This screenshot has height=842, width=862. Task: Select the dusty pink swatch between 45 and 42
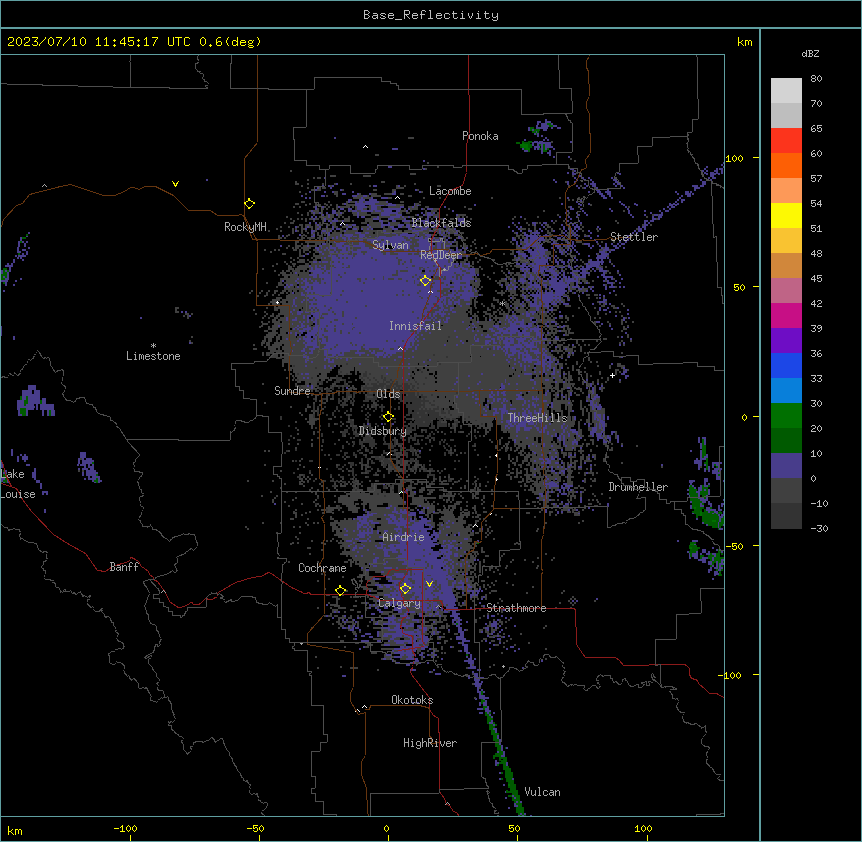(x=786, y=290)
